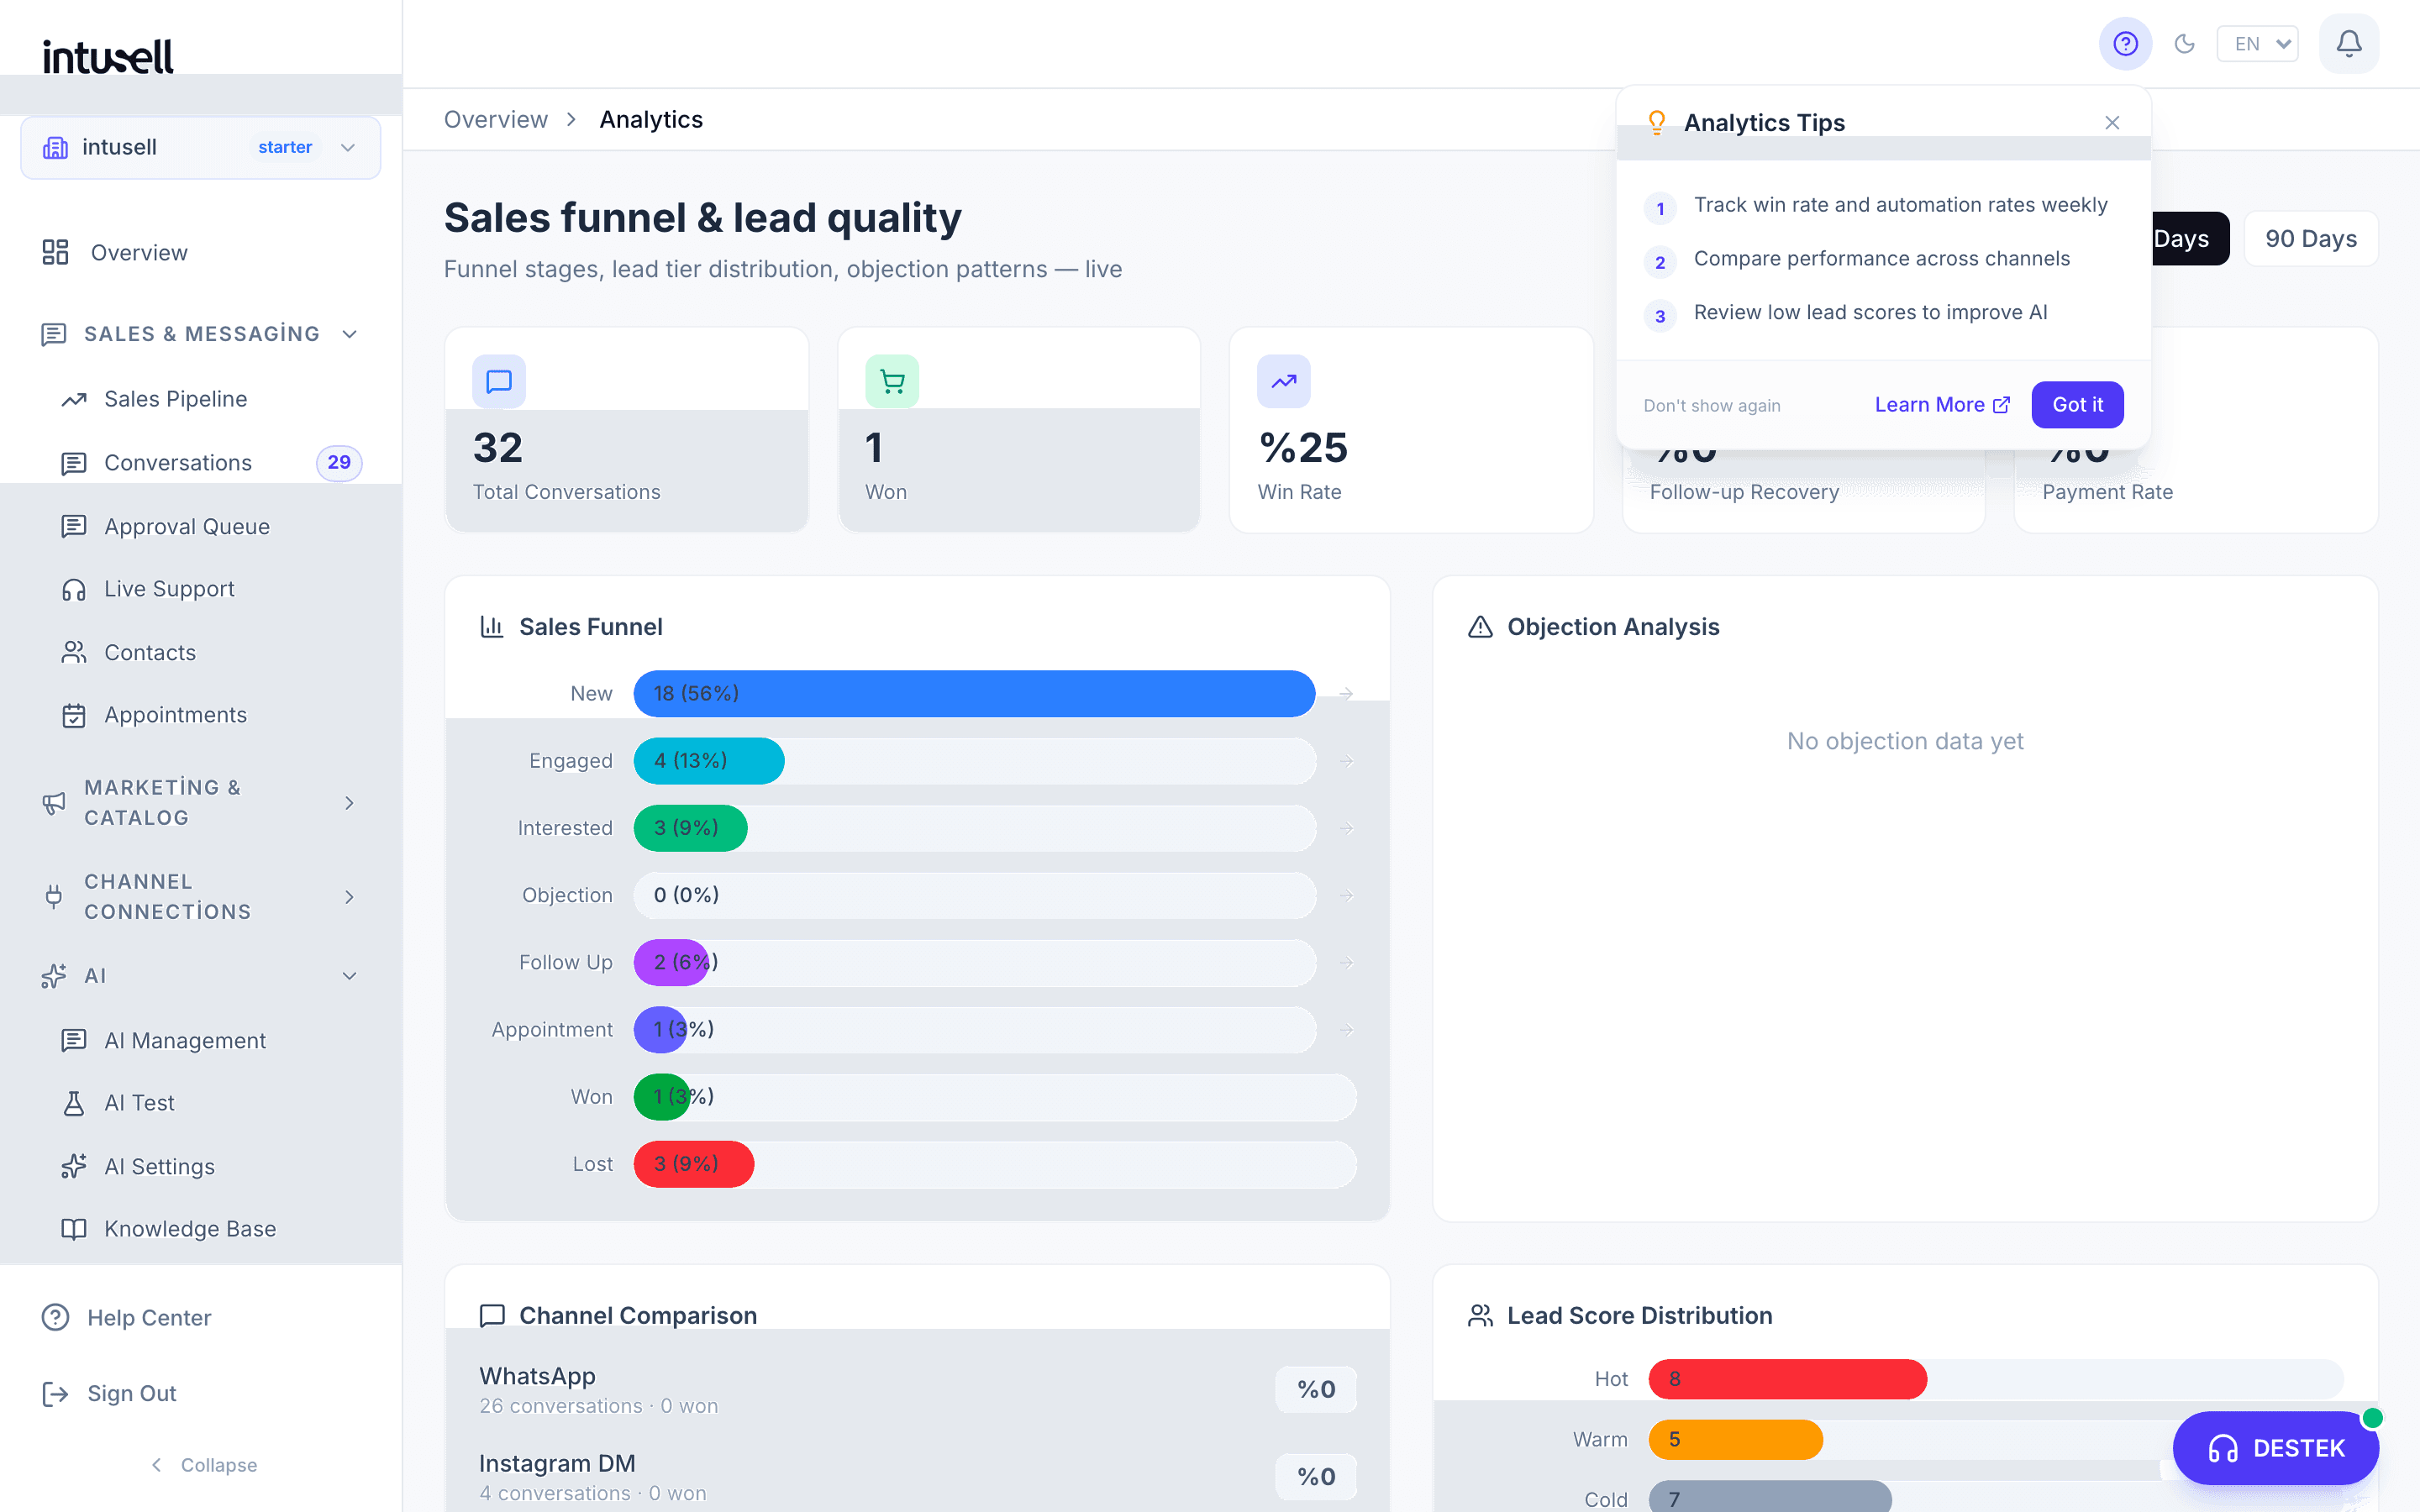
Task: Click Don't show again
Action: (1712, 406)
